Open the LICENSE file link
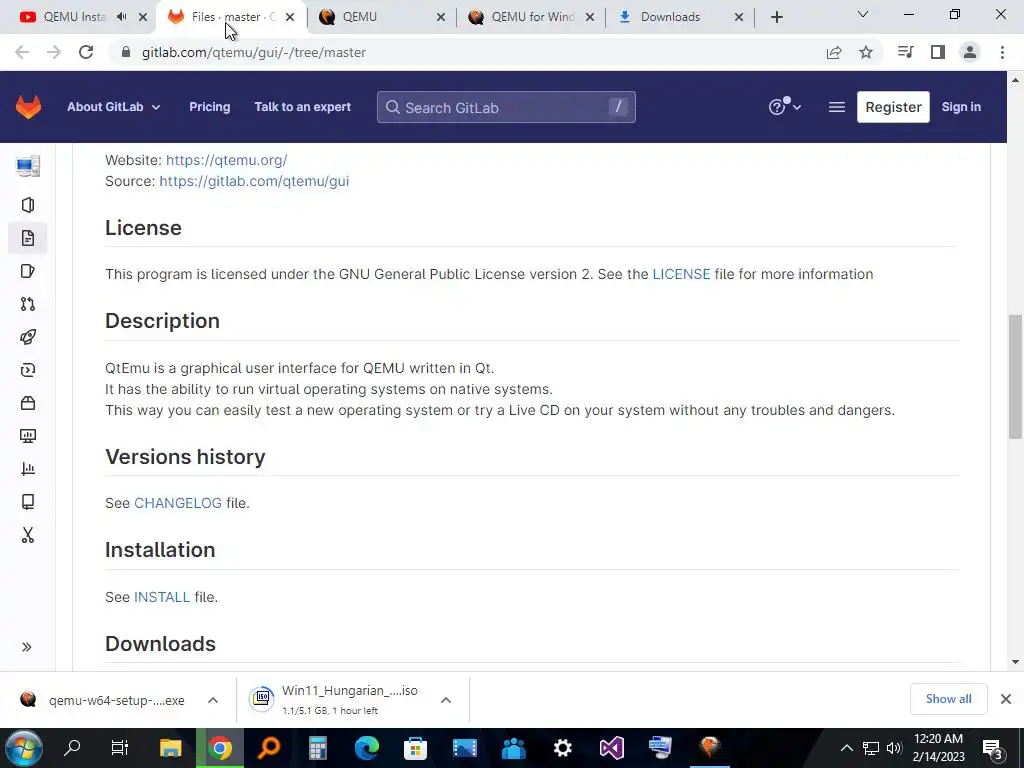 coord(681,274)
